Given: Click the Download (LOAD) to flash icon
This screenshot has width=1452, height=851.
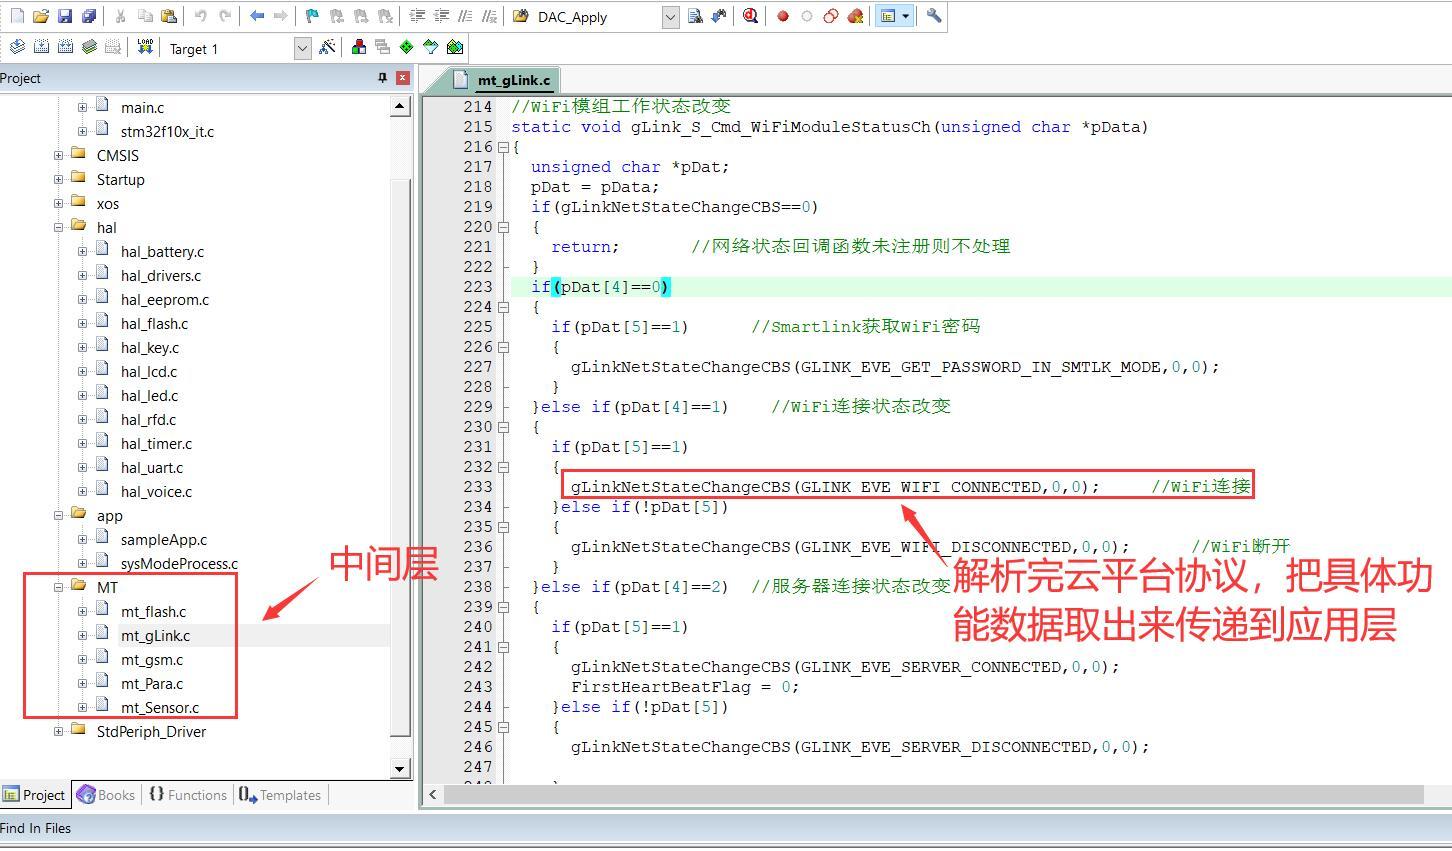Looking at the screenshot, I should (x=145, y=47).
